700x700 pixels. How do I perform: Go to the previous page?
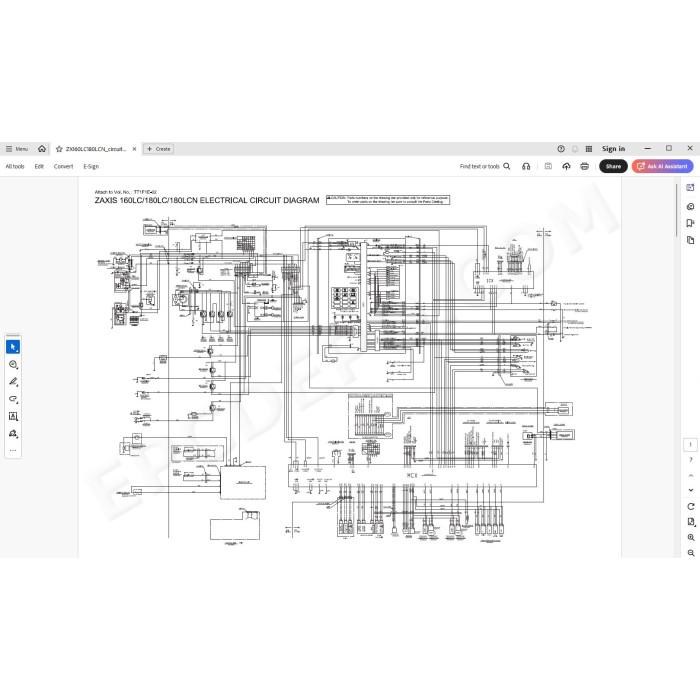691,475
